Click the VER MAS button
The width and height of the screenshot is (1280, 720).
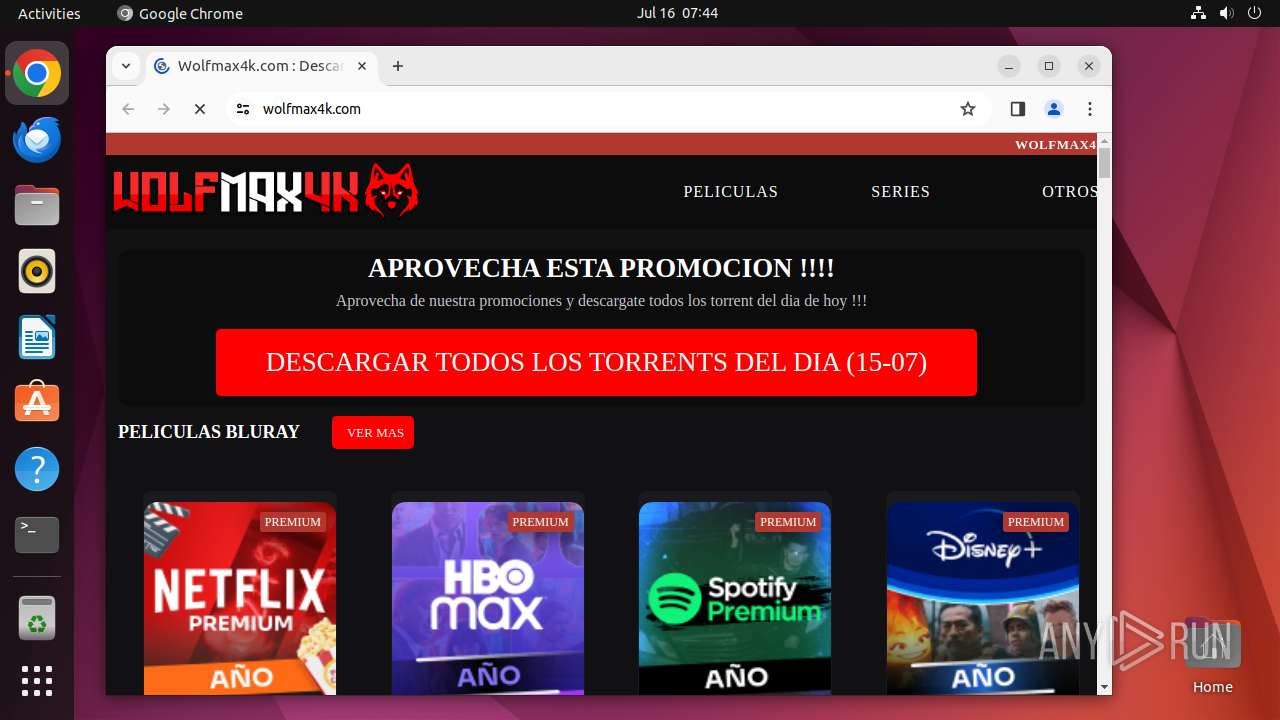(x=373, y=432)
